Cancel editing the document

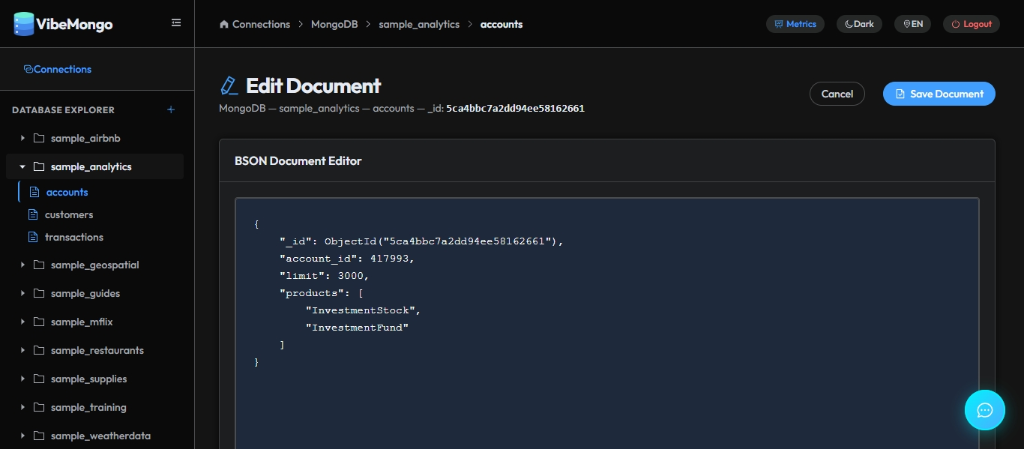pyautogui.click(x=837, y=94)
